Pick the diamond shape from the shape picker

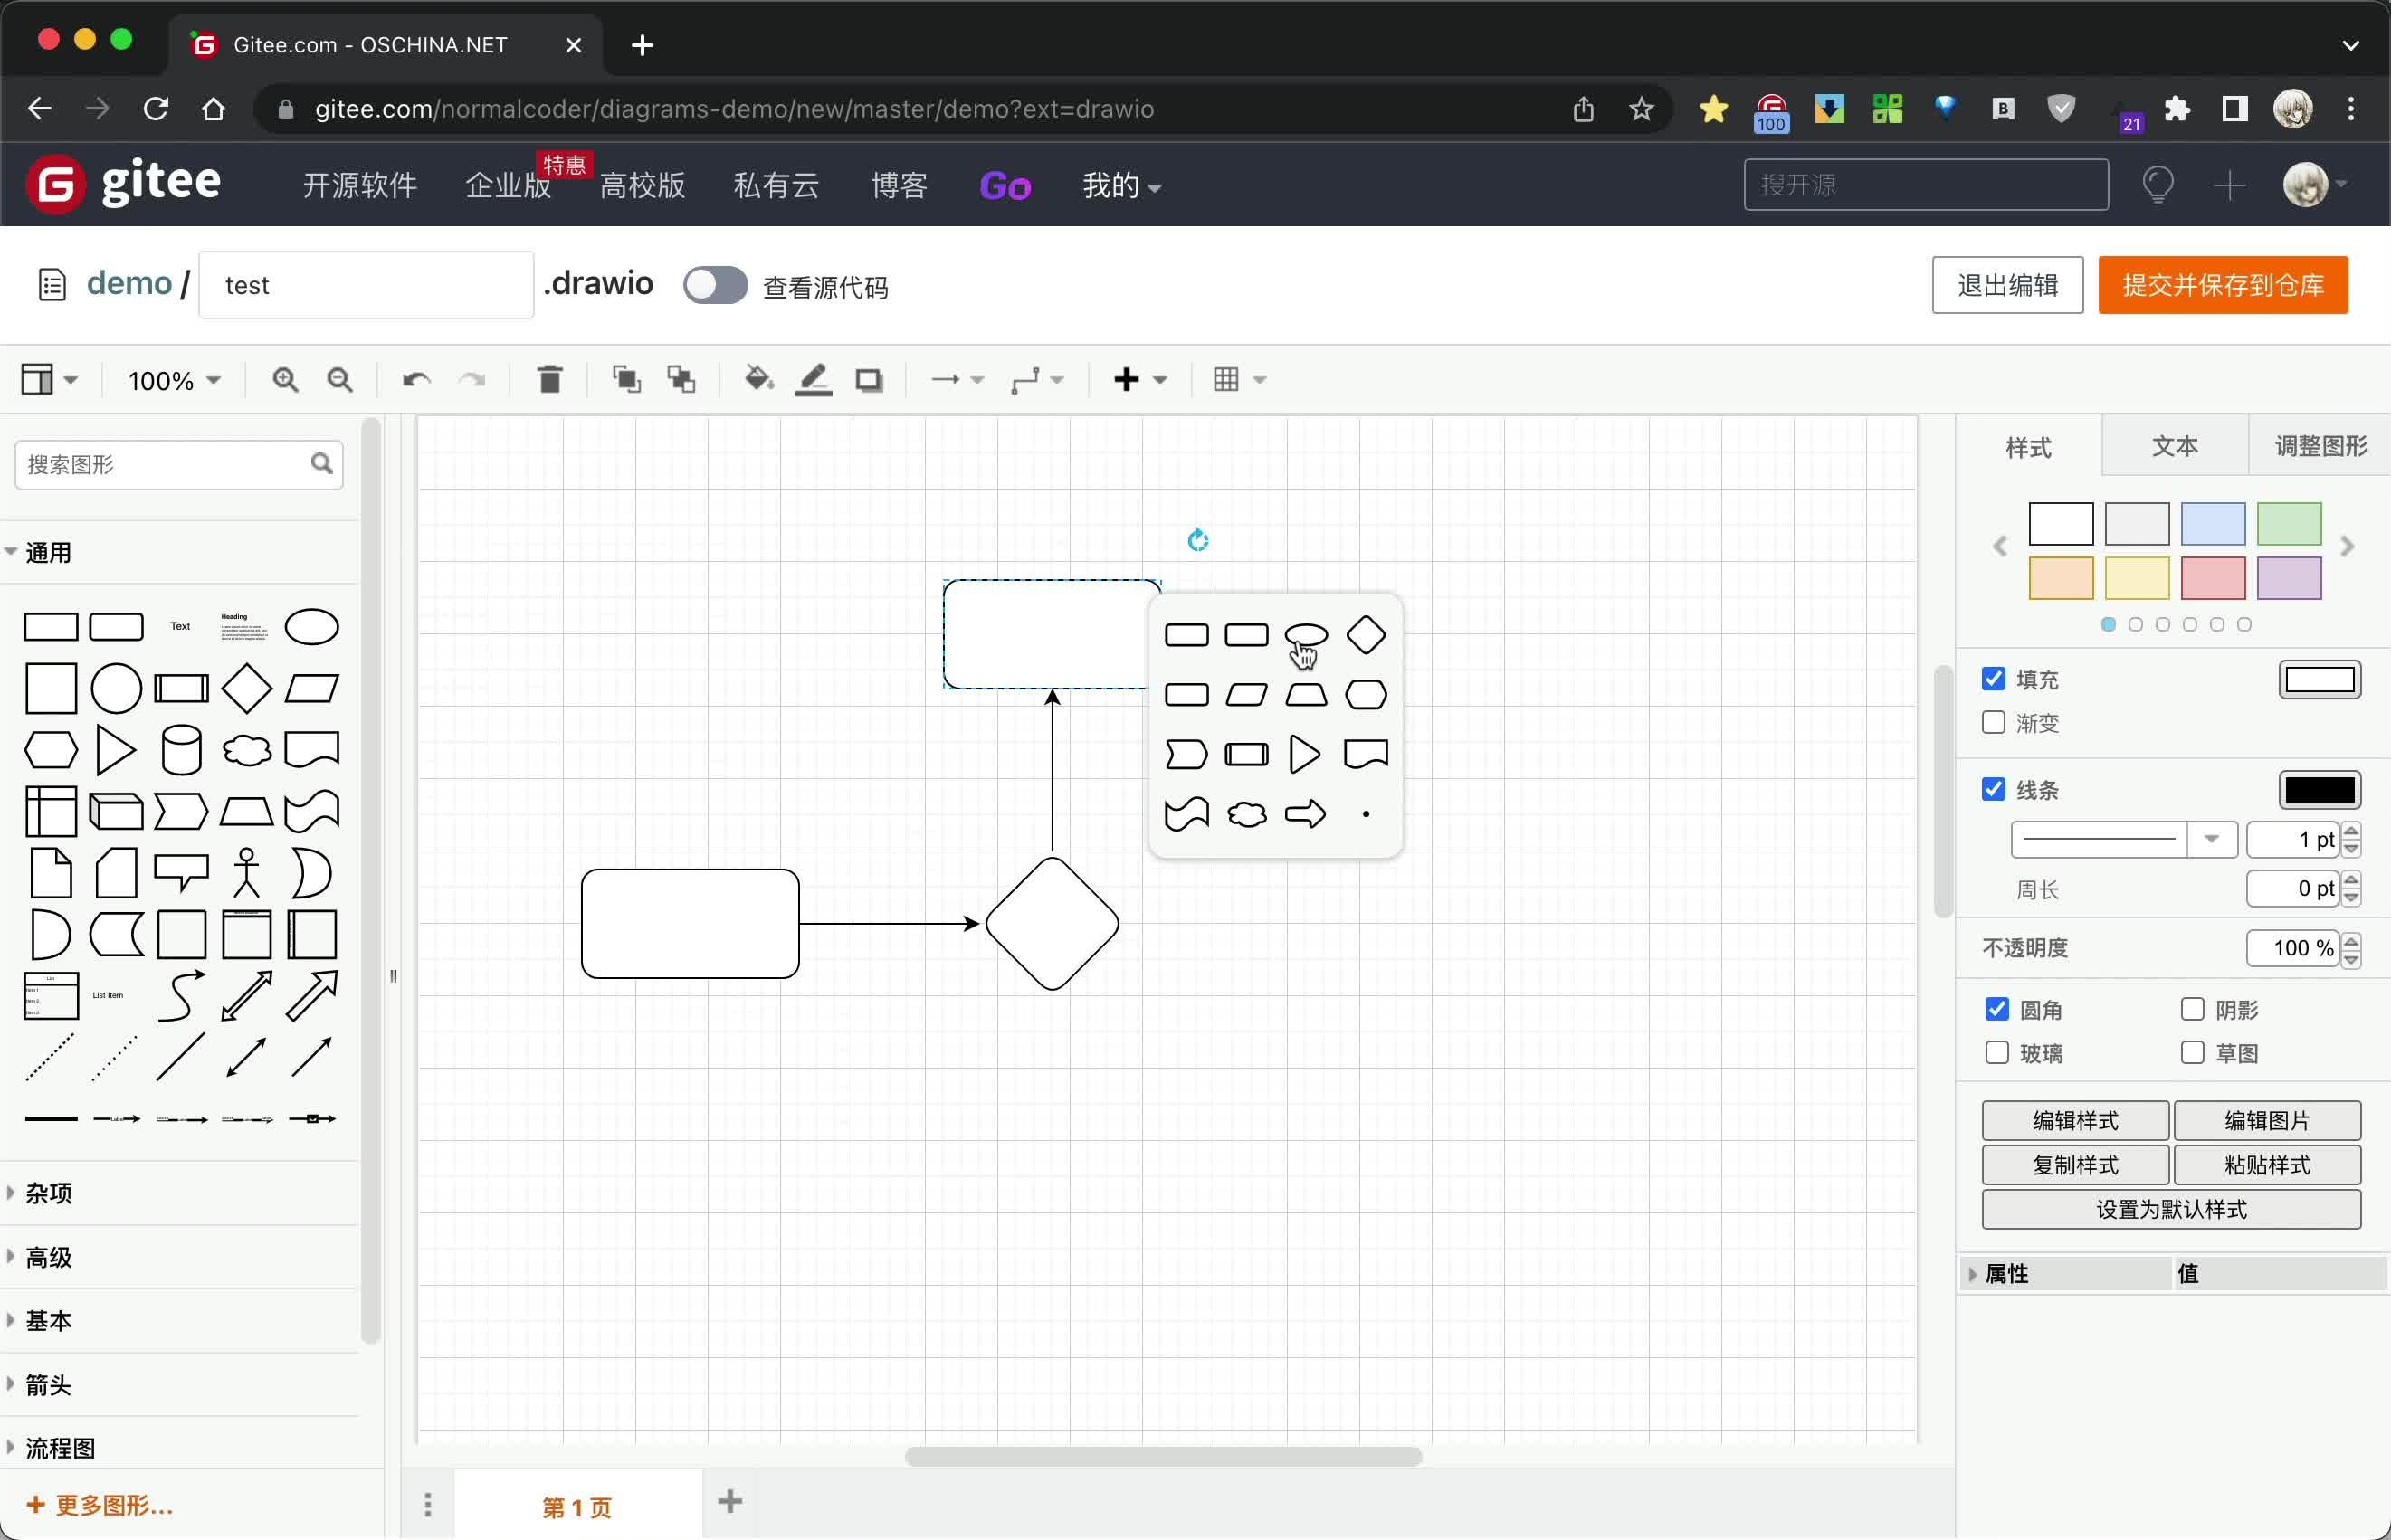(1366, 634)
